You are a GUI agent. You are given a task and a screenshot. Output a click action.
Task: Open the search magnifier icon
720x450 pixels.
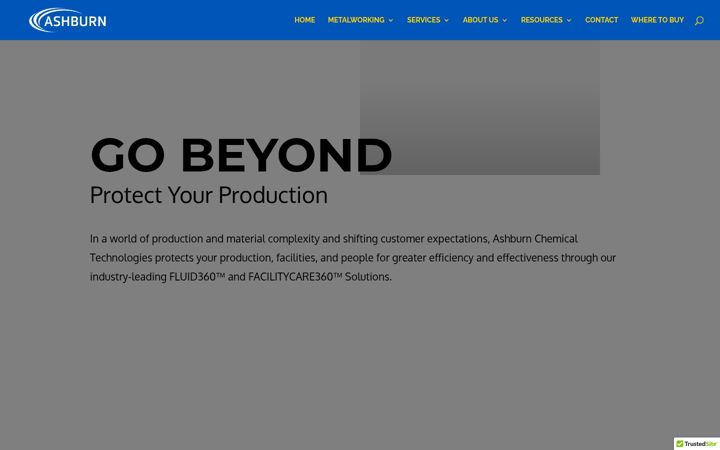pos(699,20)
